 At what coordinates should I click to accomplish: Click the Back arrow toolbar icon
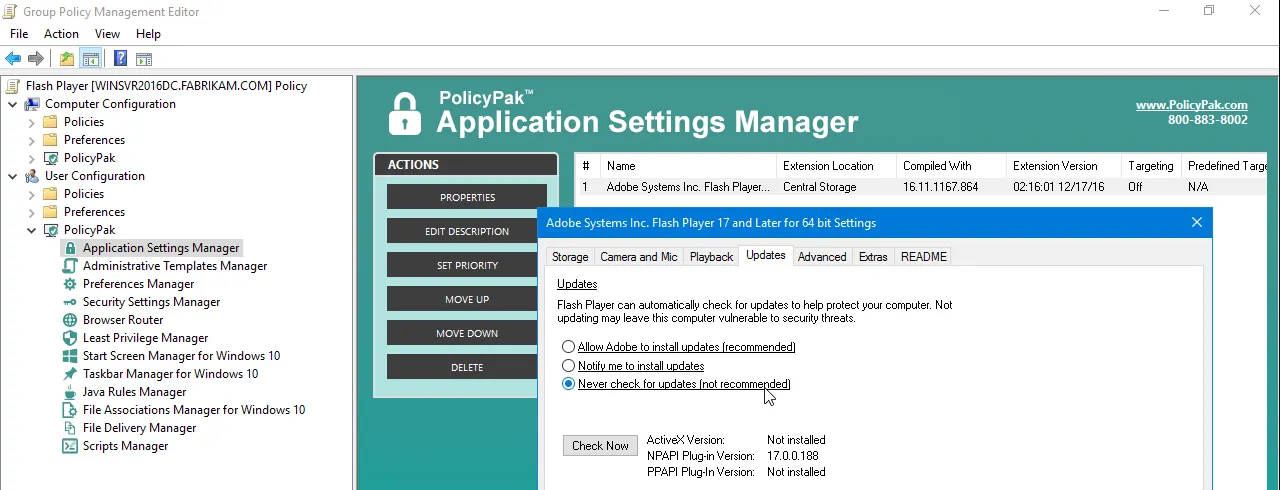pos(13,59)
